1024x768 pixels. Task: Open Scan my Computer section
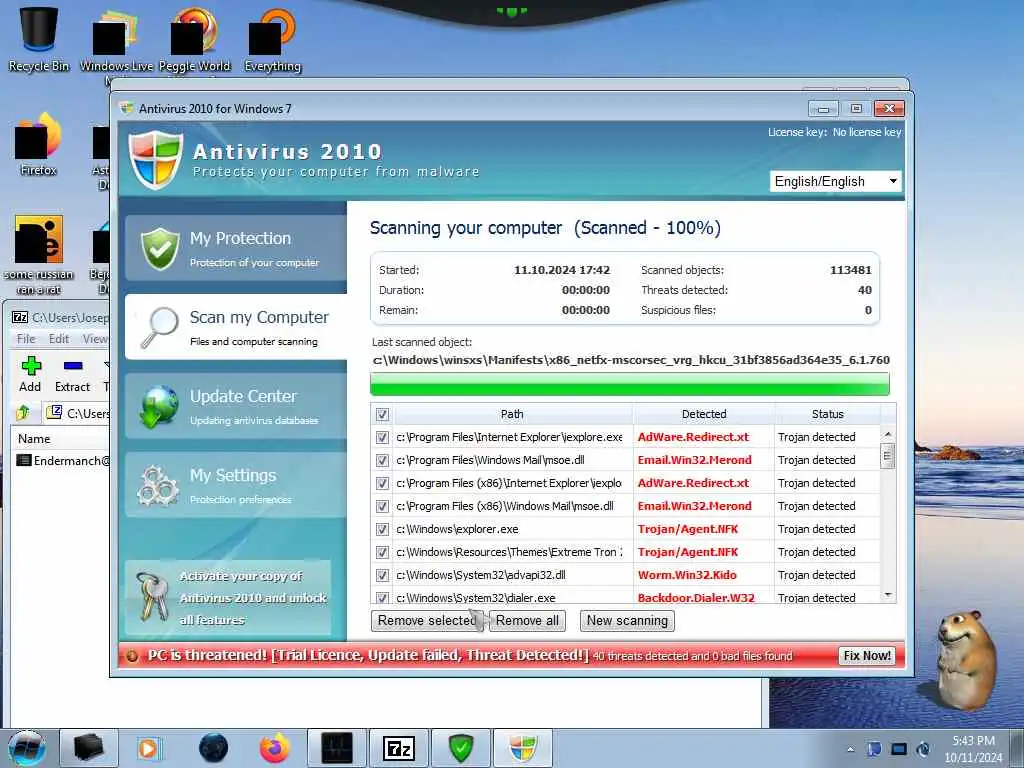click(236, 327)
